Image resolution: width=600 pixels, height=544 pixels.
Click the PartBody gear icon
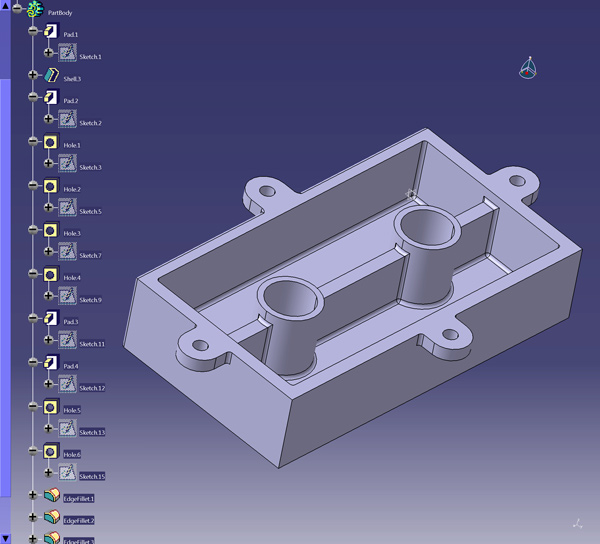[36, 10]
